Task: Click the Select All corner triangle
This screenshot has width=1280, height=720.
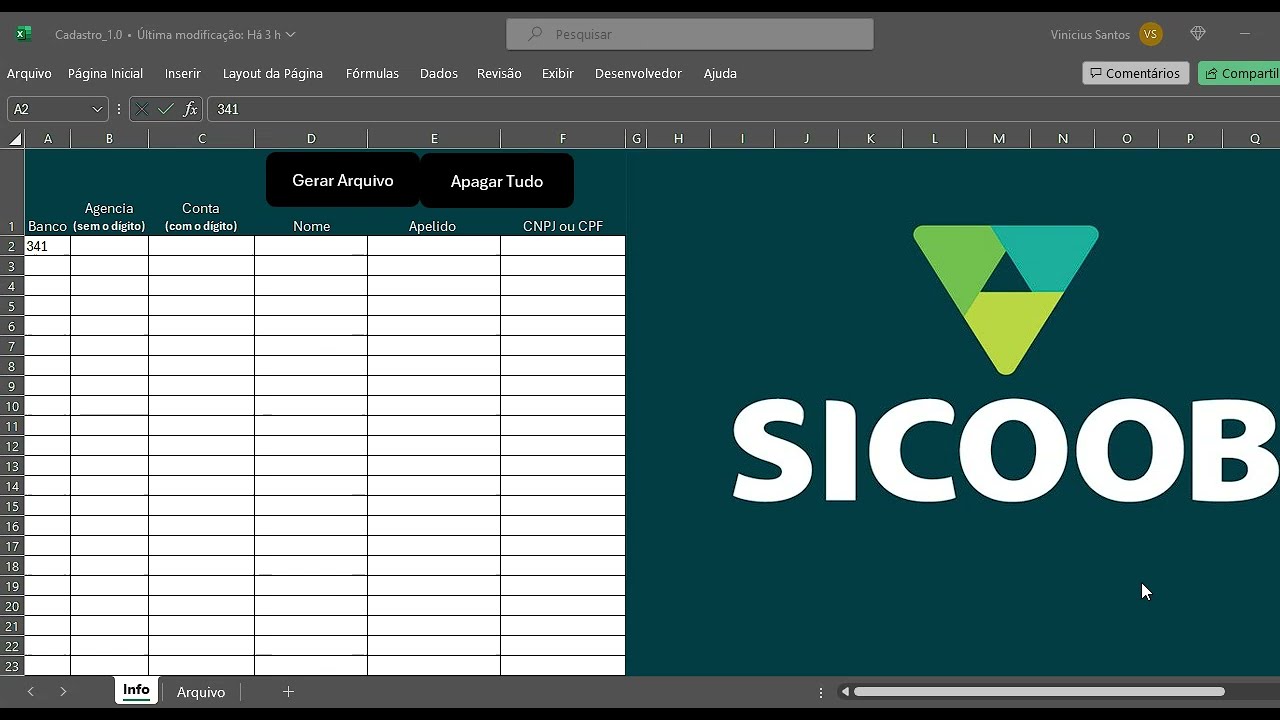Action: 15,139
